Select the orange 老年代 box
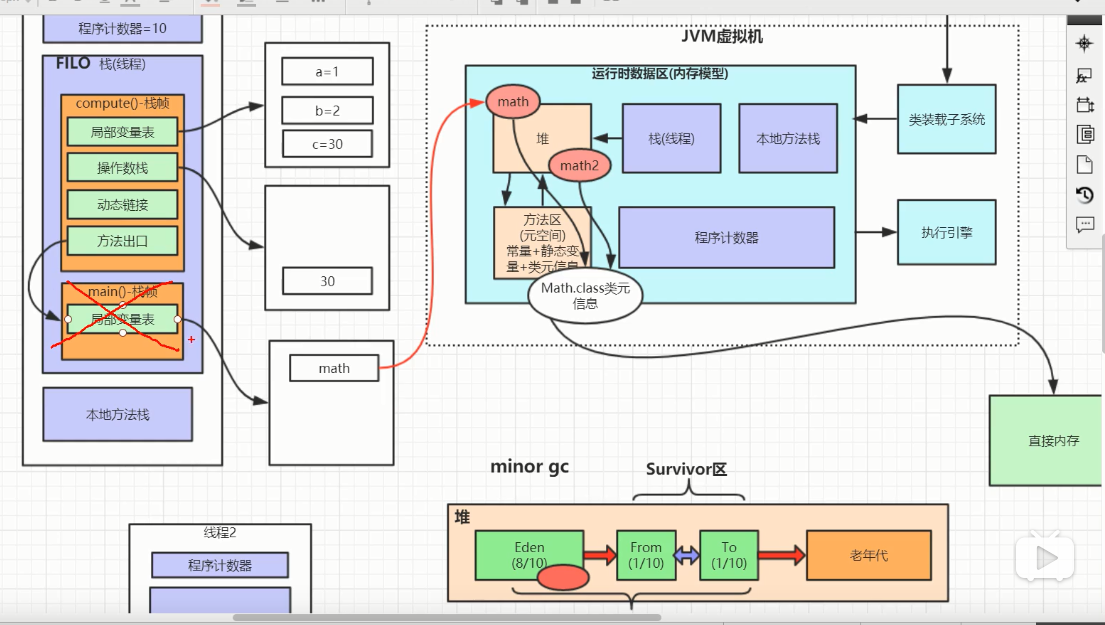Screen dimensions: 1105x625 pyautogui.click(x=869, y=555)
